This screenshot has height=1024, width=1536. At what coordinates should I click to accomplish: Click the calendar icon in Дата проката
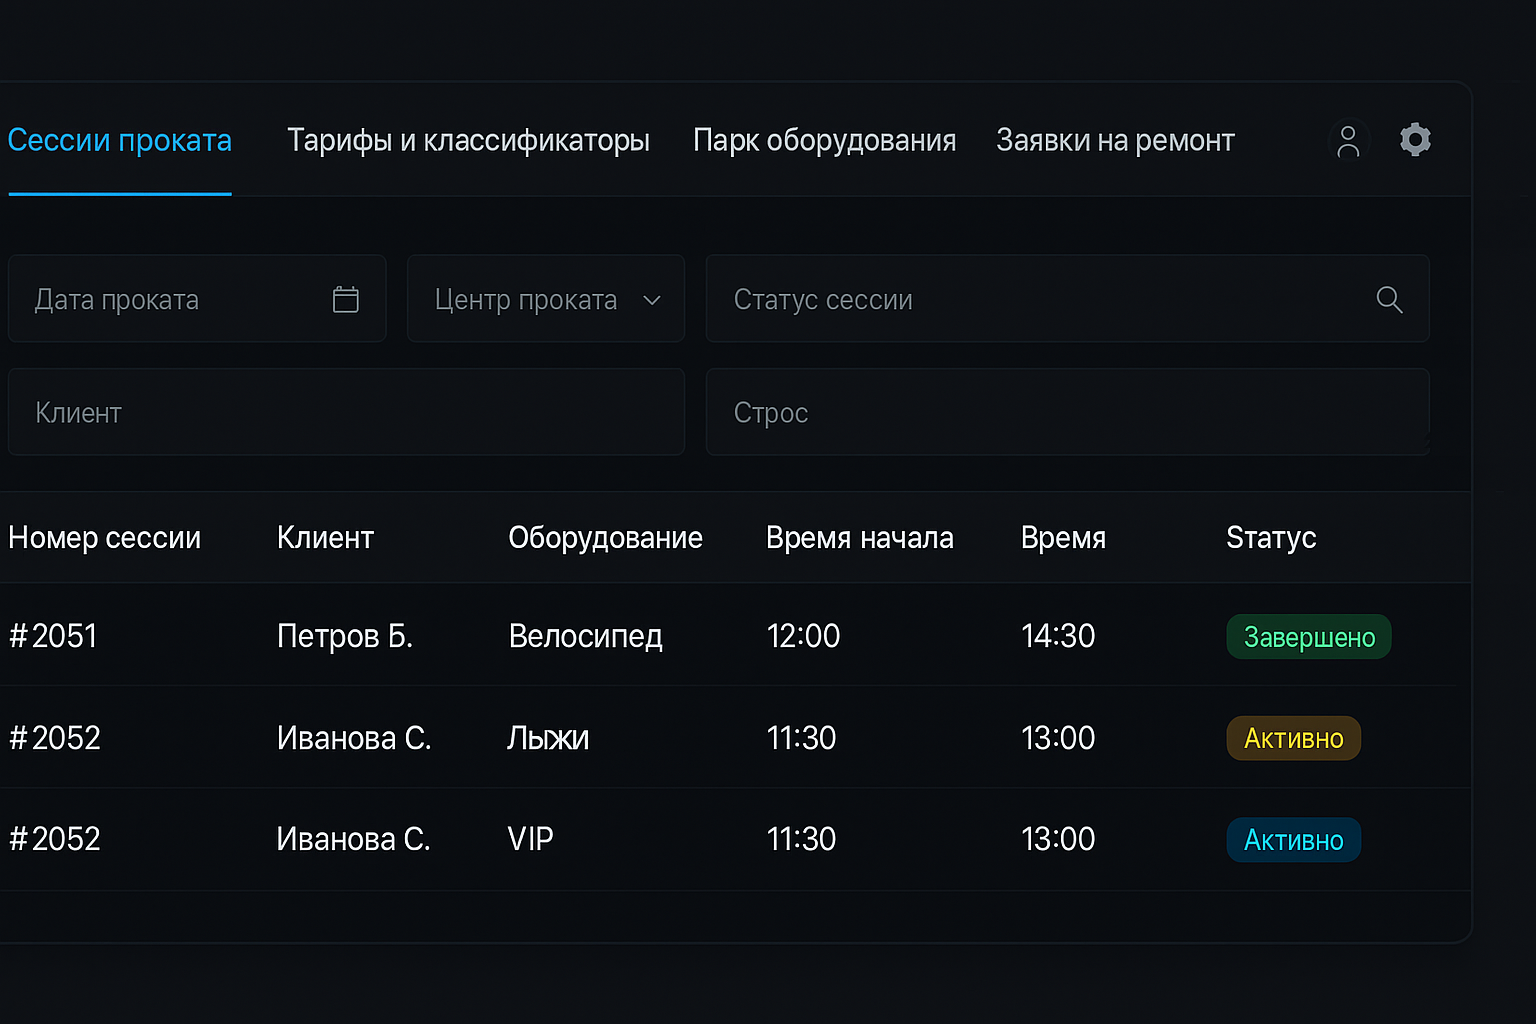tap(346, 299)
